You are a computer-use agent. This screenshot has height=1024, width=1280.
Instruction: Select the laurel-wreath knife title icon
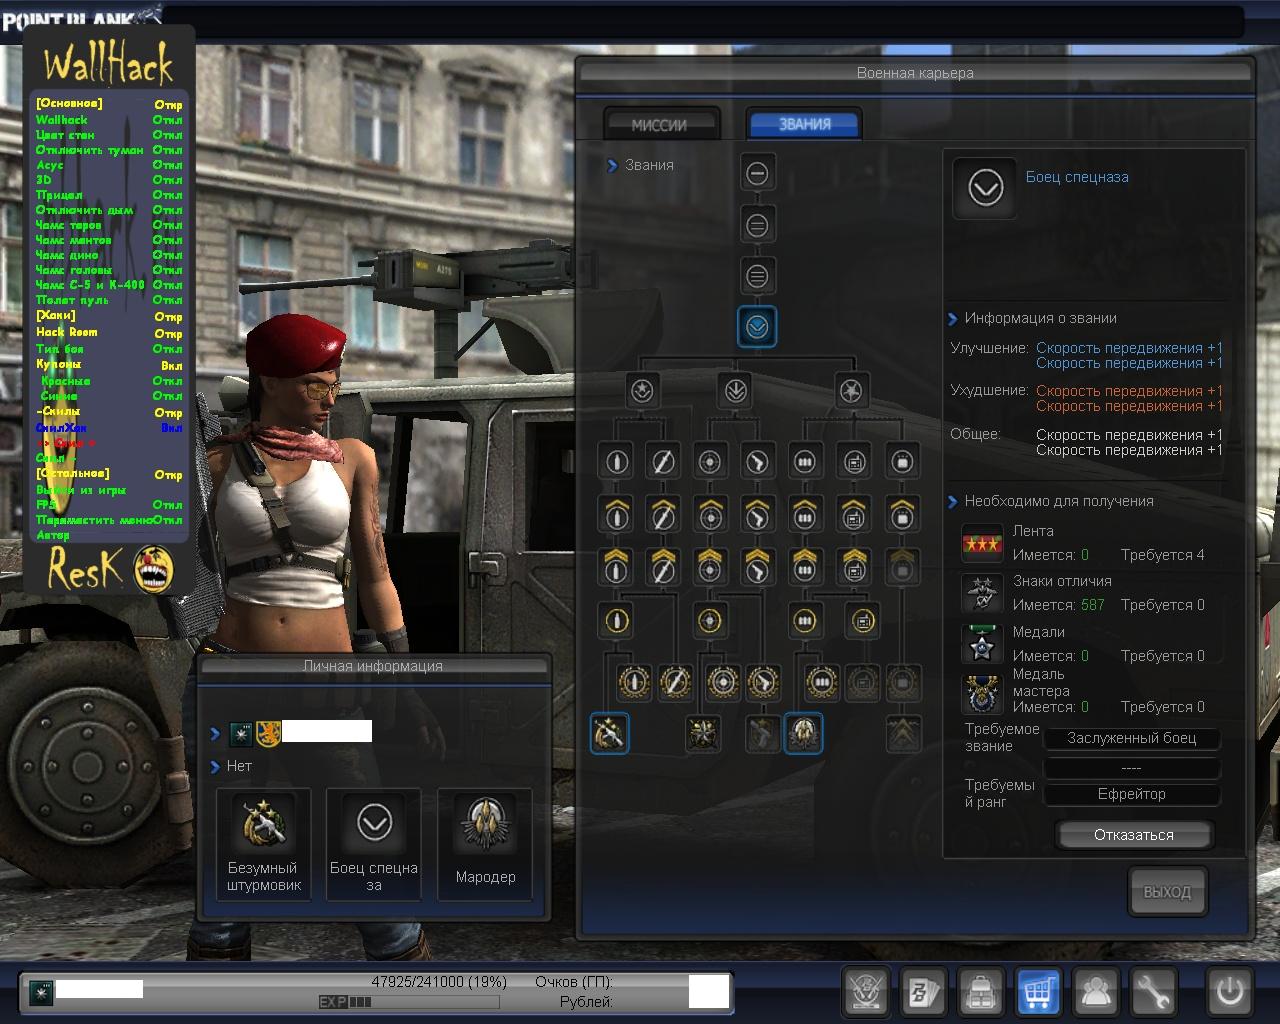[677, 682]
